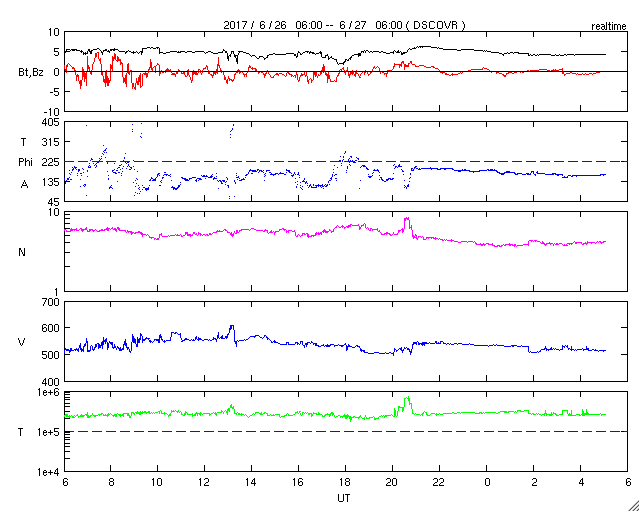Click the '18' hour tick label

tap(345, 482)
